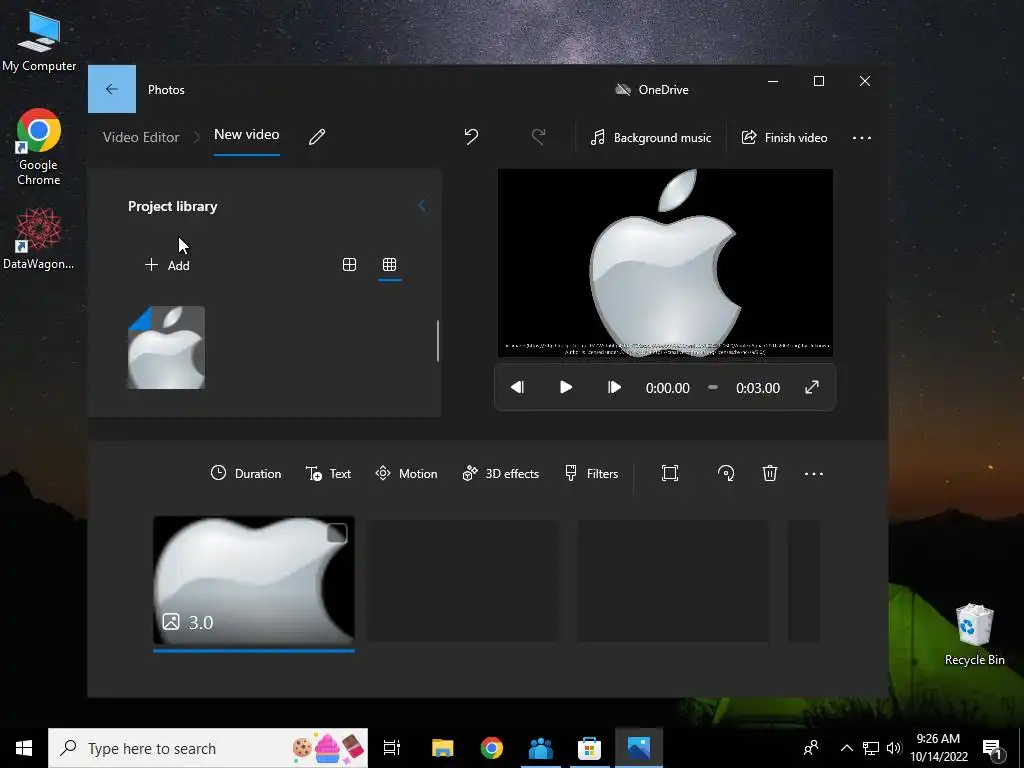Viewport: 1024px width, 768px height.
Task: Tick the checkbox on the storyboard clip
Action: [337, 534]
